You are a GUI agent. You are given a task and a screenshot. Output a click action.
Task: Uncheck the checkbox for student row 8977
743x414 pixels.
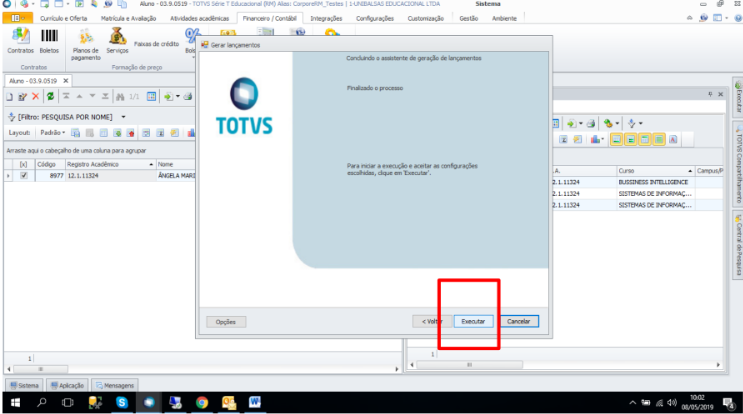click(x=23, y=175)
